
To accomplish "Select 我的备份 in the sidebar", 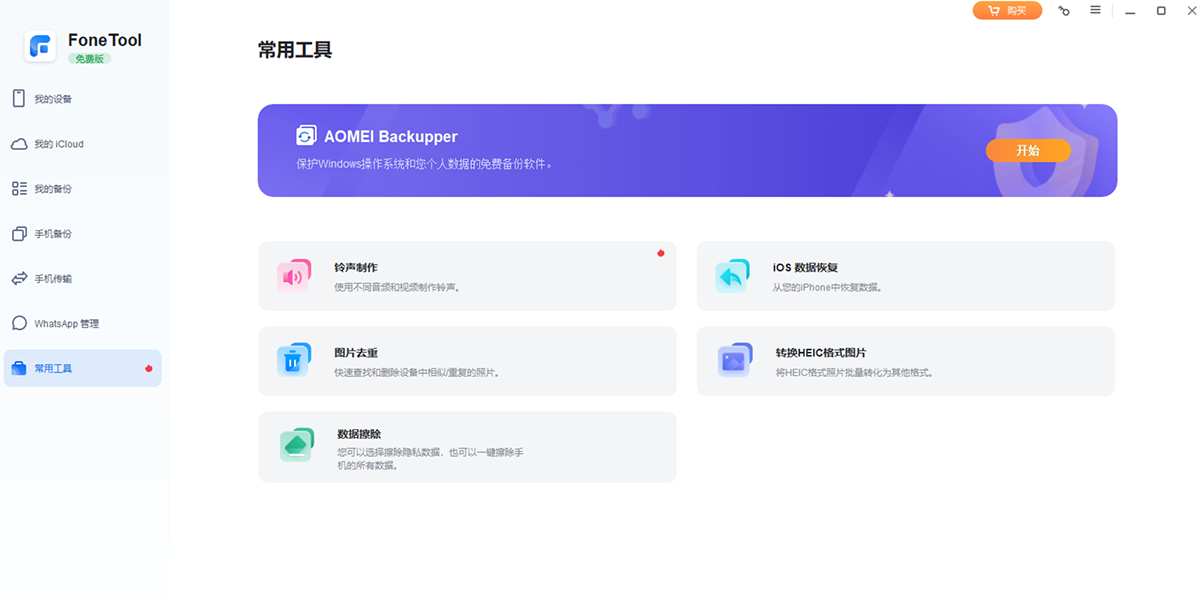I will [82, 188].
